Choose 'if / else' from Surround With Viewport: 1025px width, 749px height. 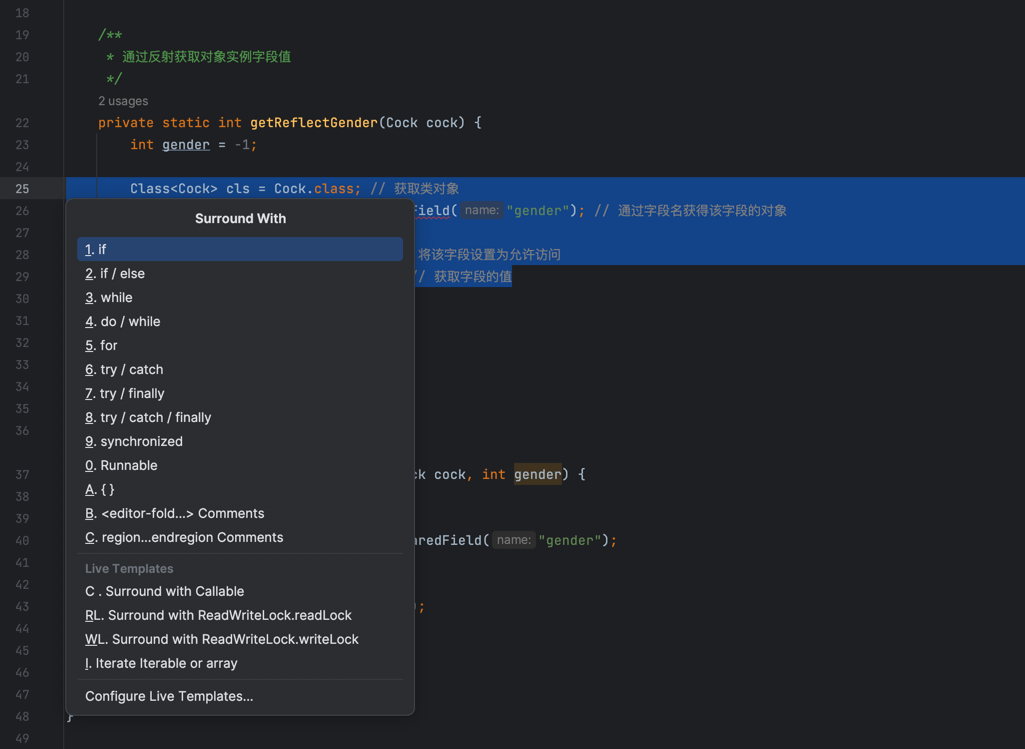[x=115, y=273]
